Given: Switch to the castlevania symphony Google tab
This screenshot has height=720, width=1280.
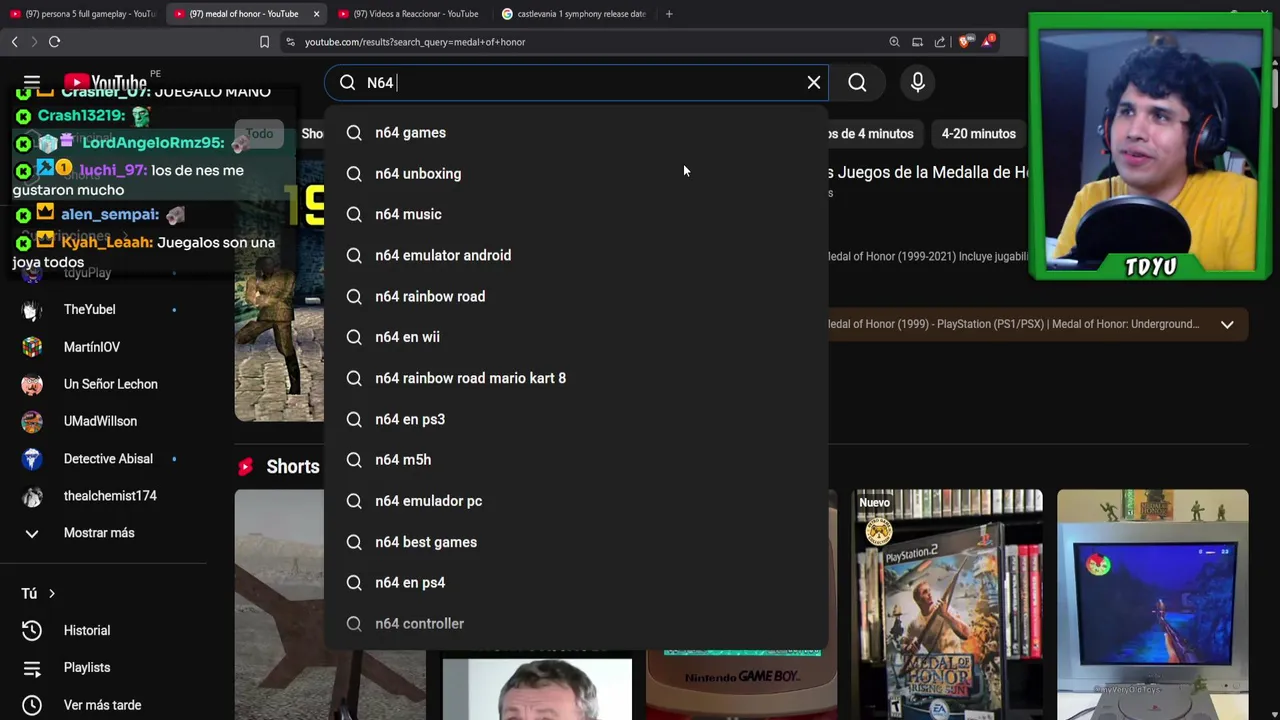Looking at the screenshot, I should [575, 14].
